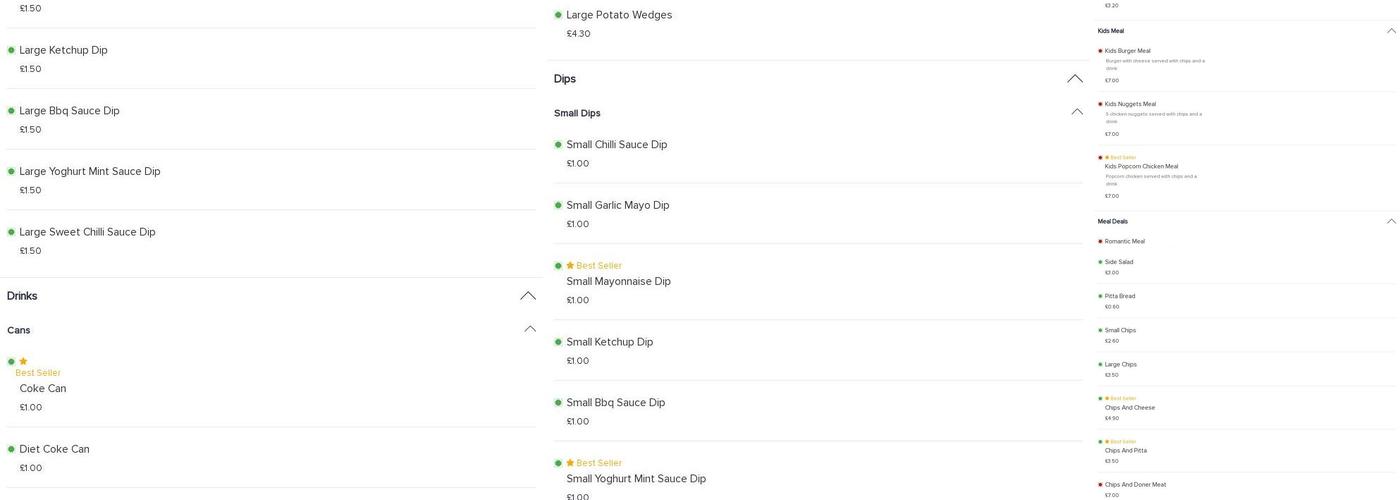
Task: Collapse the Drinks section
Action: coord(528,296)
